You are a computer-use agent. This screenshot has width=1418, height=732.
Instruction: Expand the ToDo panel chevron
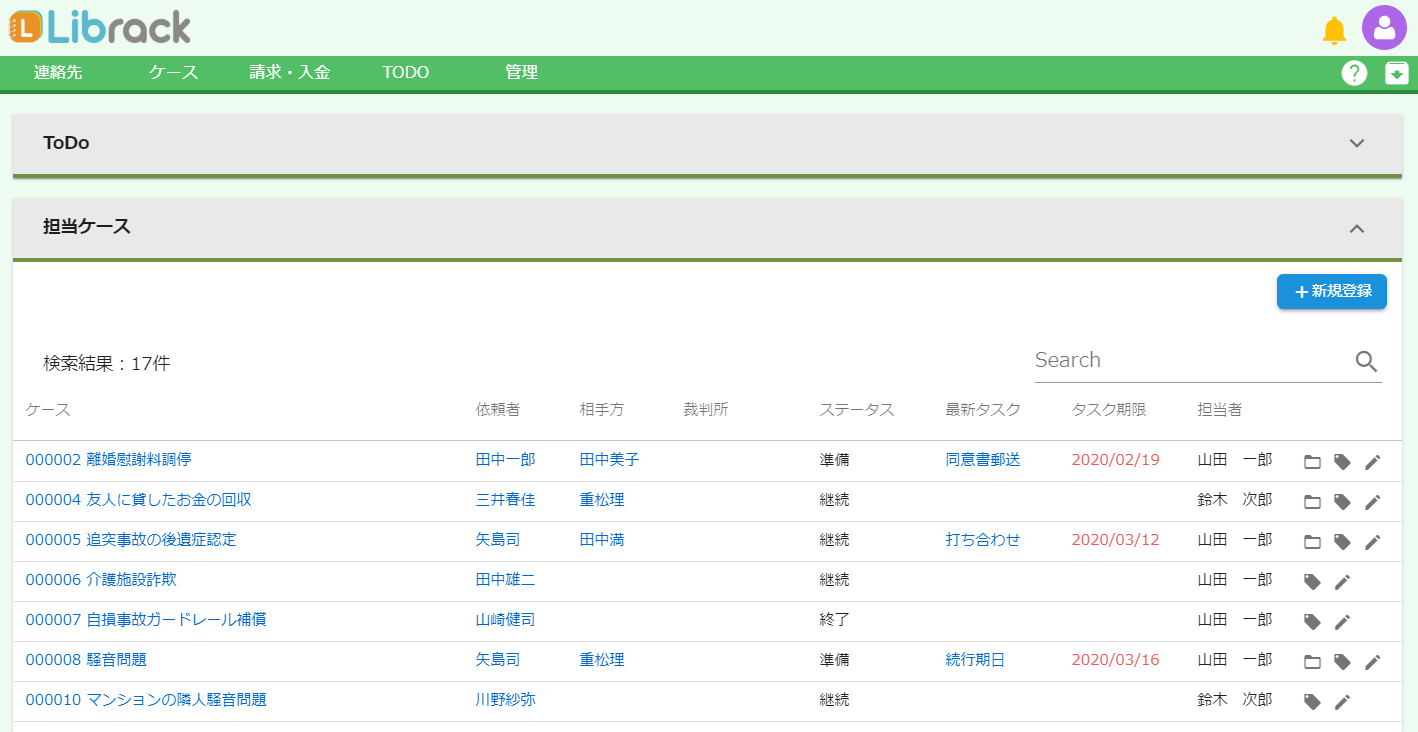tap(1356, 143)
